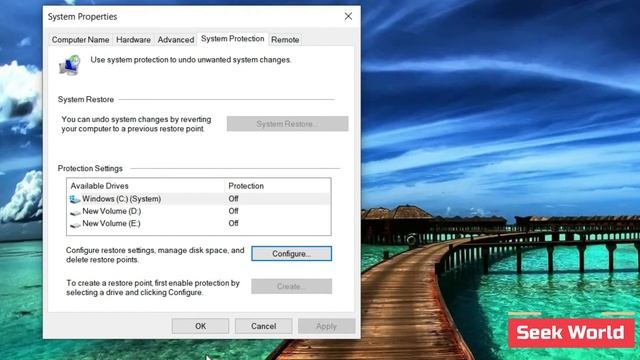Click the New Volume (E:) drive icon
The width and height of the screenshot is (640, 360).
75,224
